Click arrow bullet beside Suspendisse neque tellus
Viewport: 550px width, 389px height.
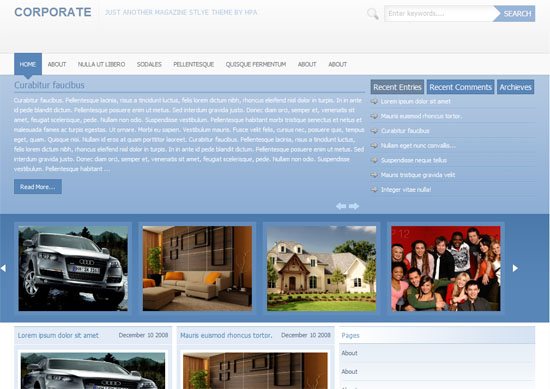tap(374, 160)
